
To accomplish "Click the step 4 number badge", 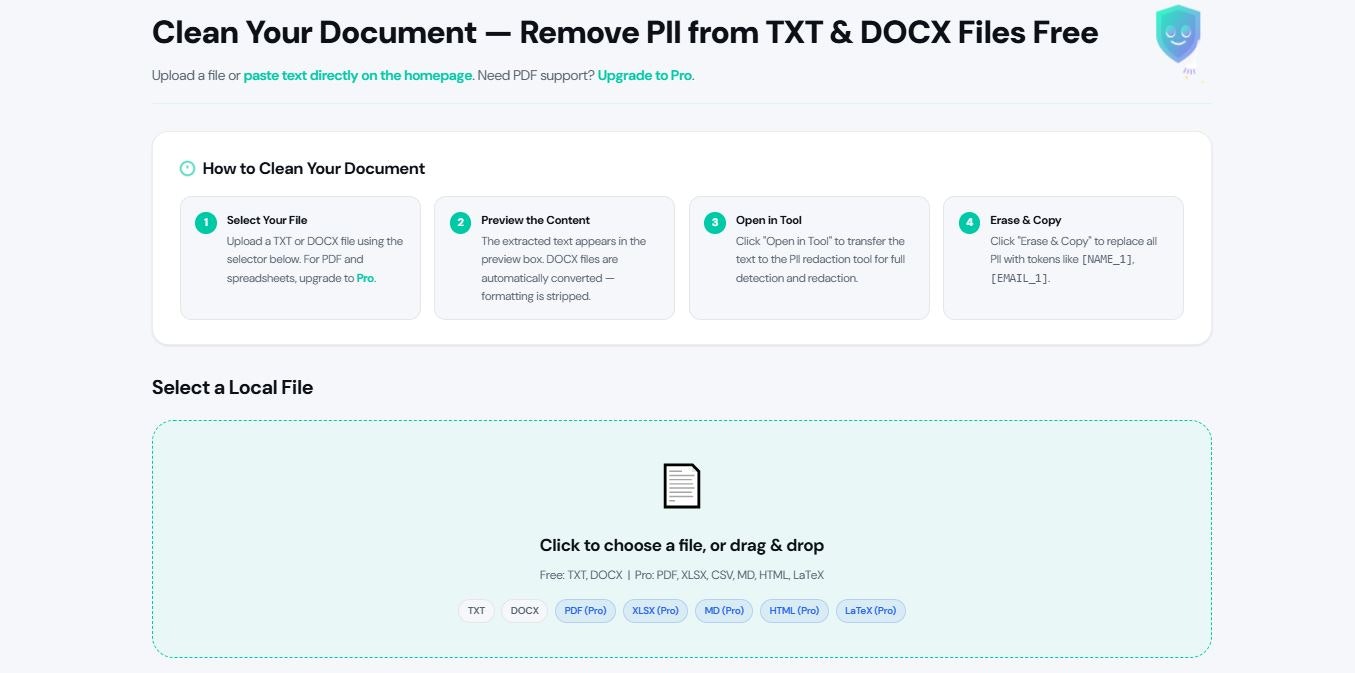I will (x=969, y=223).
